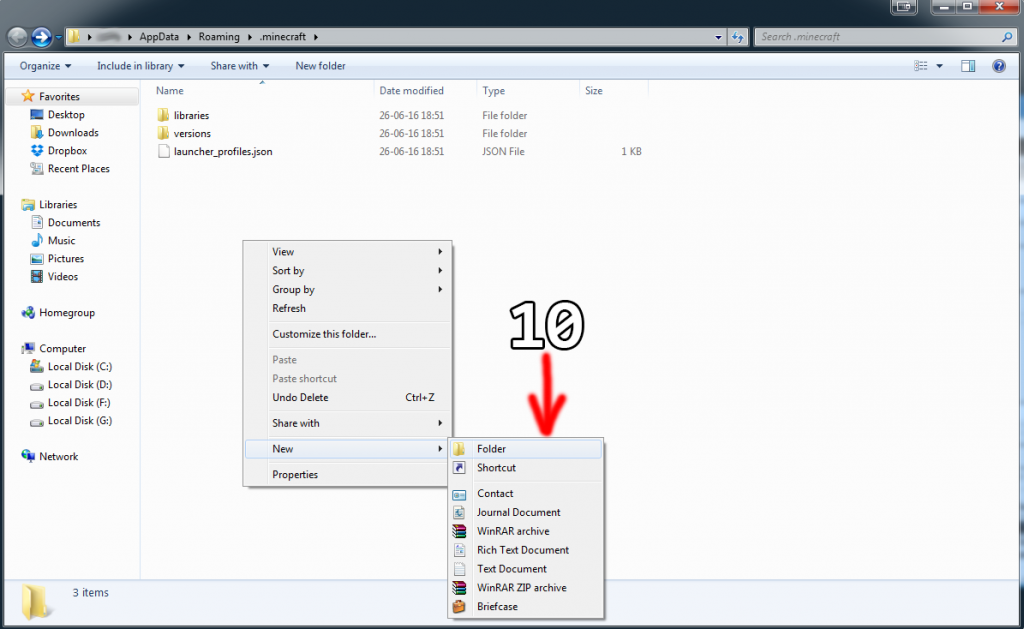Open the Organize dropdown menu
Viewport: 1024px width, 629px height.
(45, 66)
